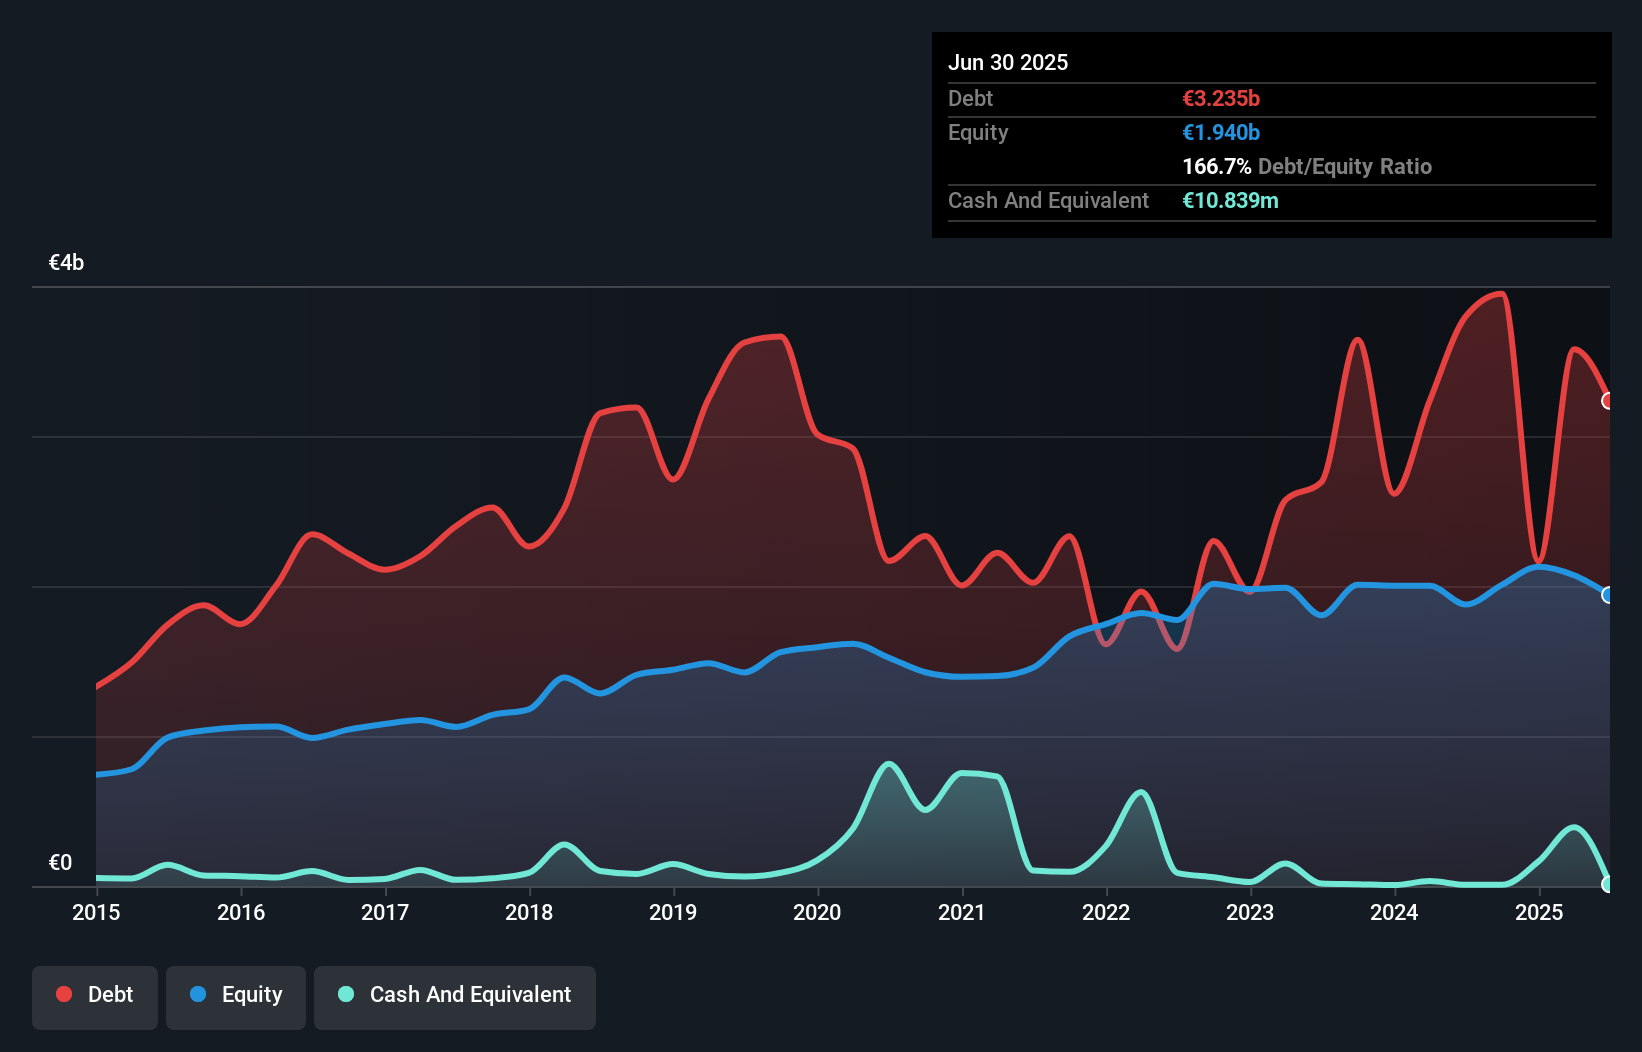Click the 2019 x-axis label

673,912
